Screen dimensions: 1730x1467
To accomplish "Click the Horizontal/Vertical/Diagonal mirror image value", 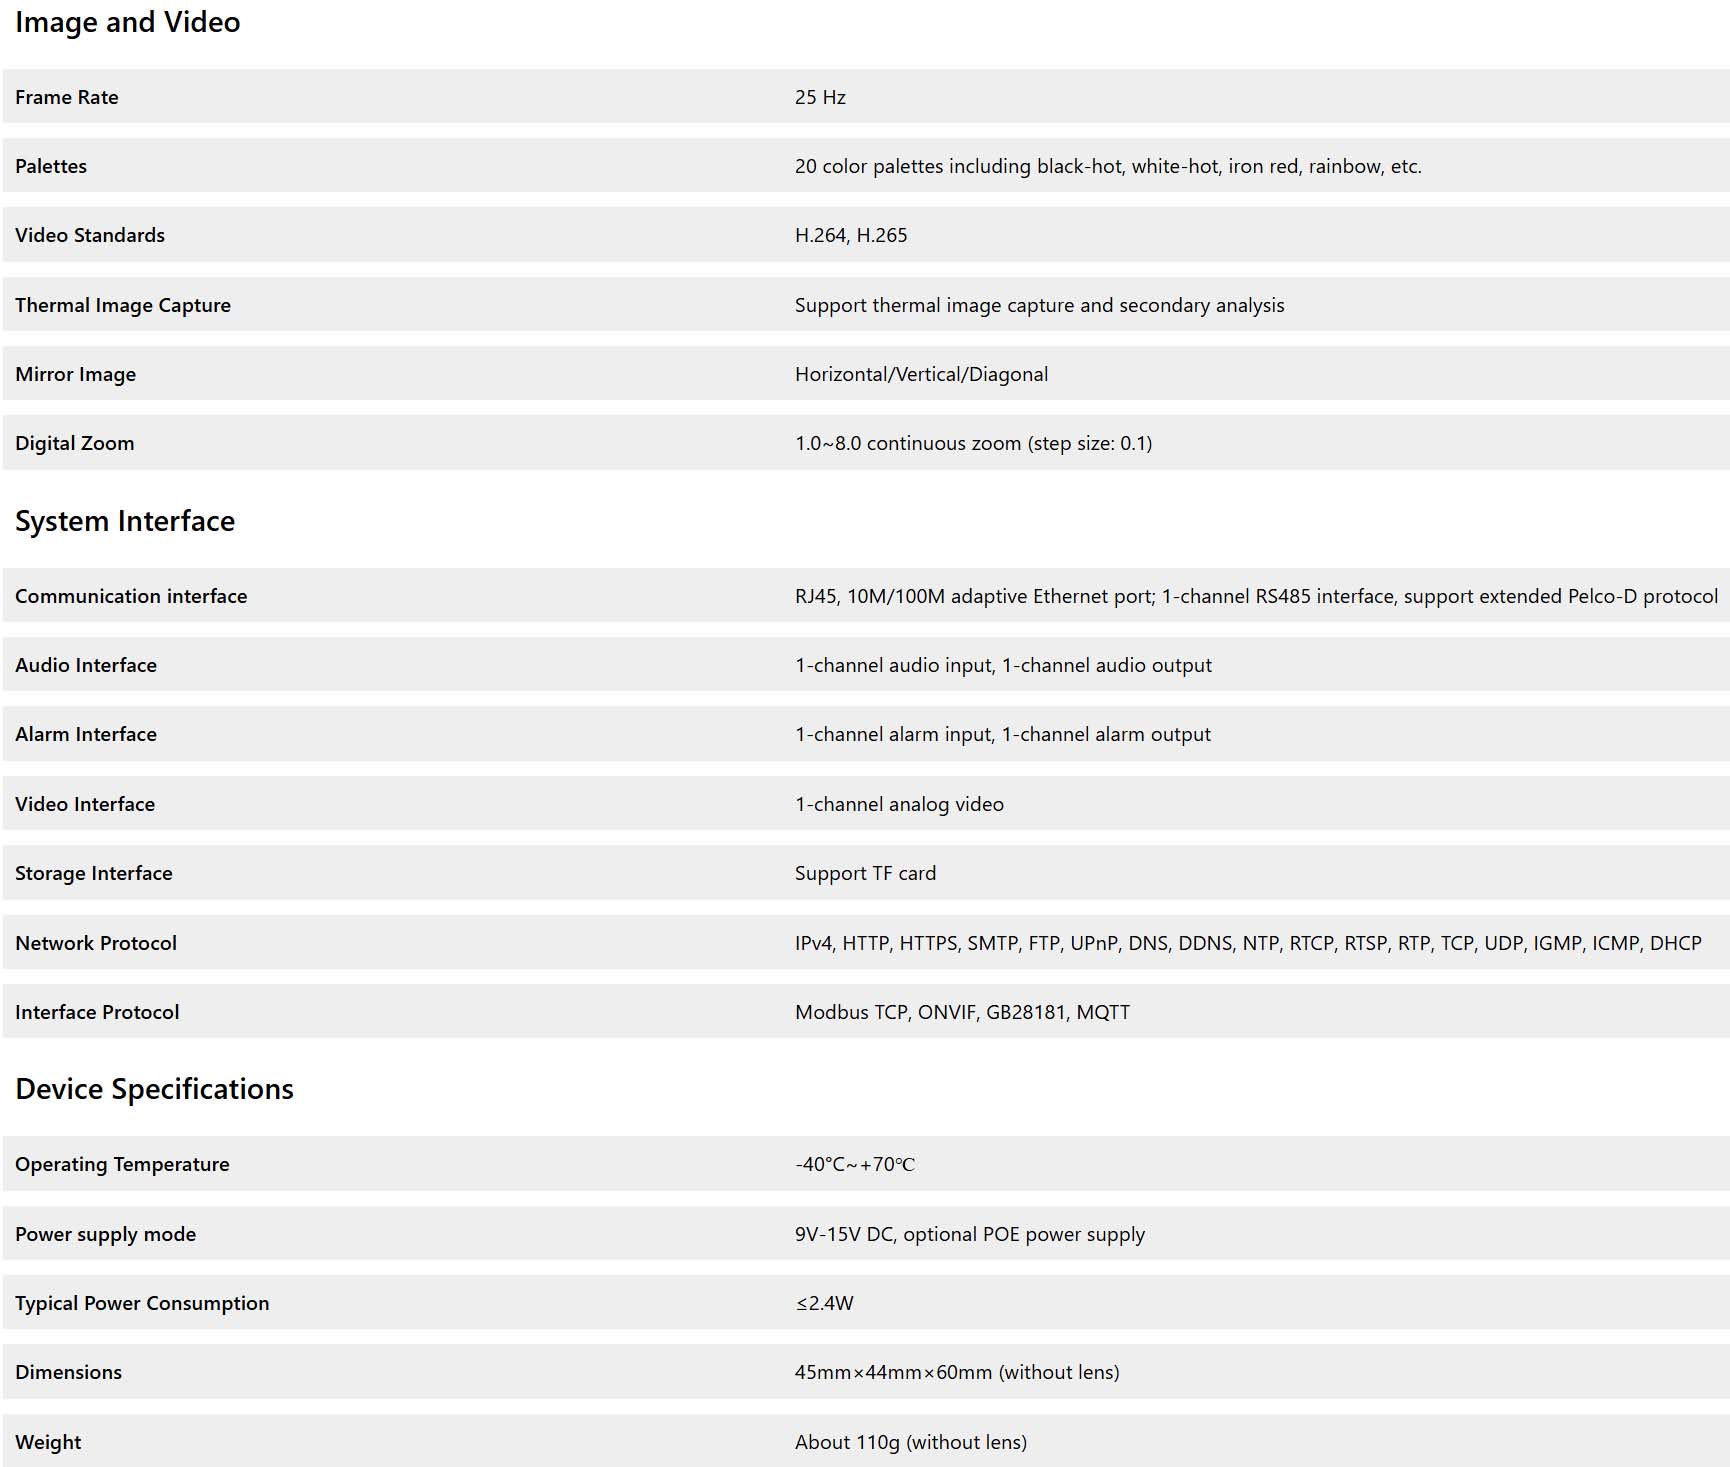I will (921, 374).
